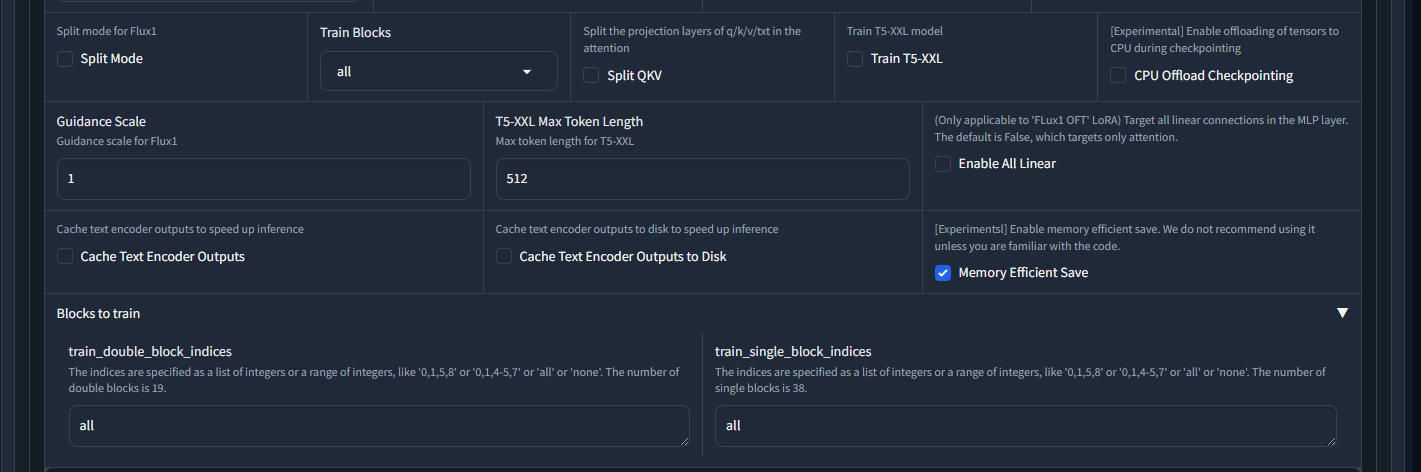This screenshot has width=1421, height=472.
Task: Collapse the Blocks to train triangle
Action: 1342,313
